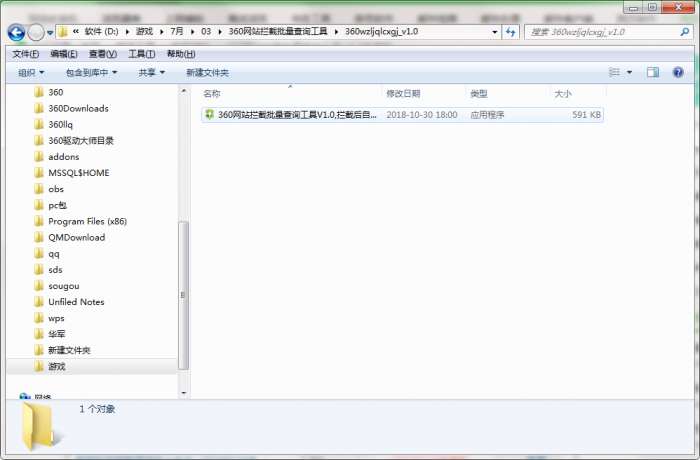Viewport: 700px width, 460px height.
Task: Open the 帮助(H) menu
Action: 181,54
